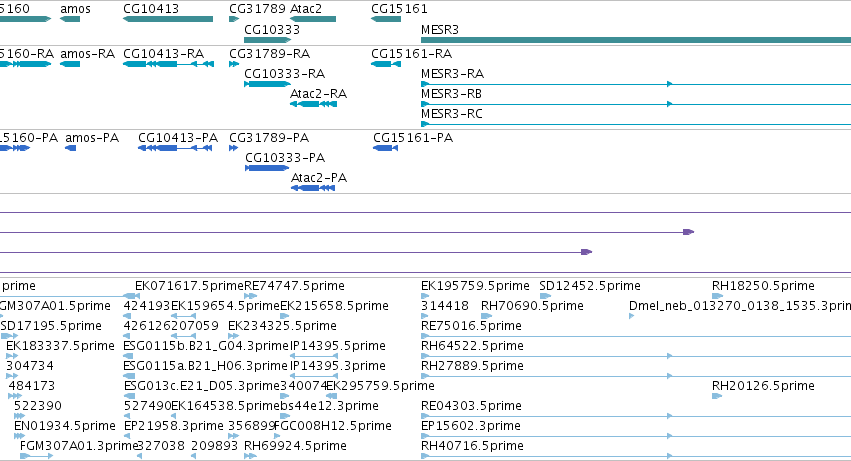This screenshot has width=851, height=461.
Task: Click the amos-RA transcript label
Action: [87, 54]
